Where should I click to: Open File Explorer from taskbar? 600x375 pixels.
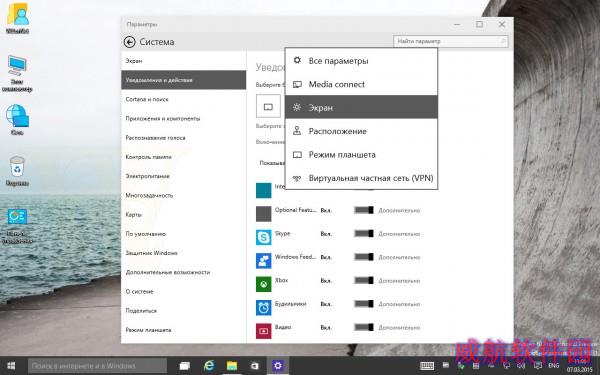point(232,366)
